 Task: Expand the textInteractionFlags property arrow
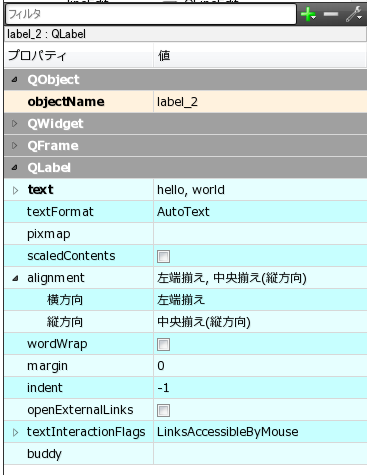(15, 432)
